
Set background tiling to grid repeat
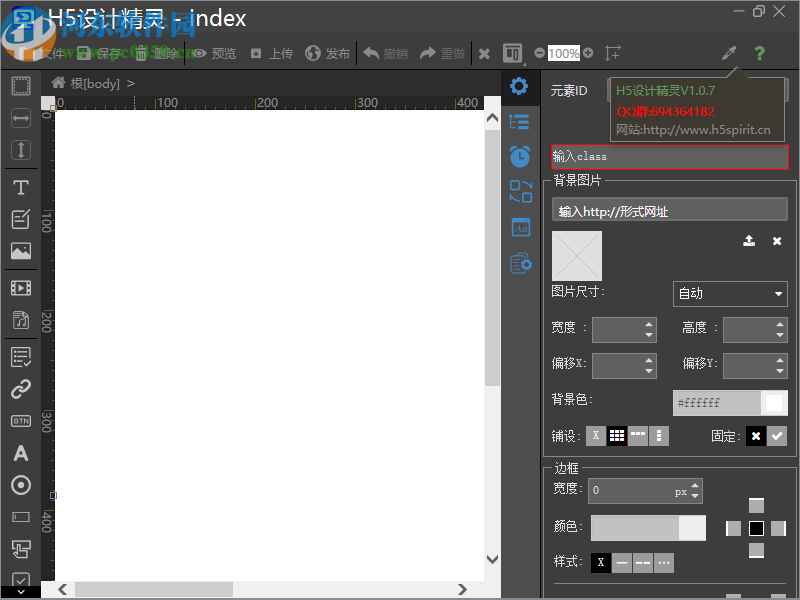[x=617, y=436]
